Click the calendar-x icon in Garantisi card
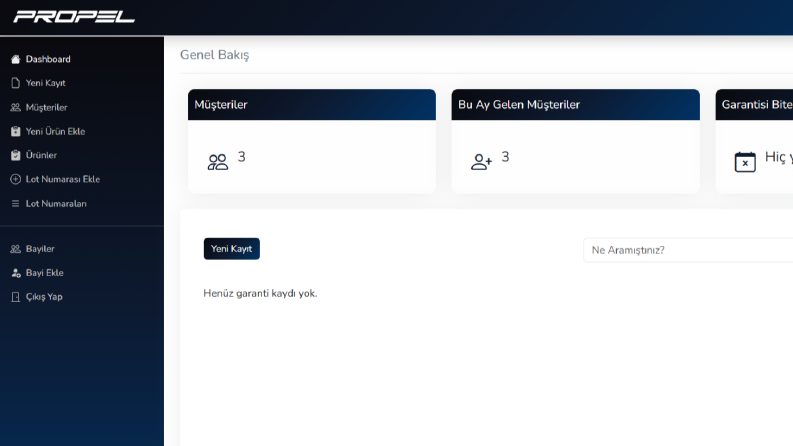Viewport: 793px width, 446px height. (x=745, y=162)
